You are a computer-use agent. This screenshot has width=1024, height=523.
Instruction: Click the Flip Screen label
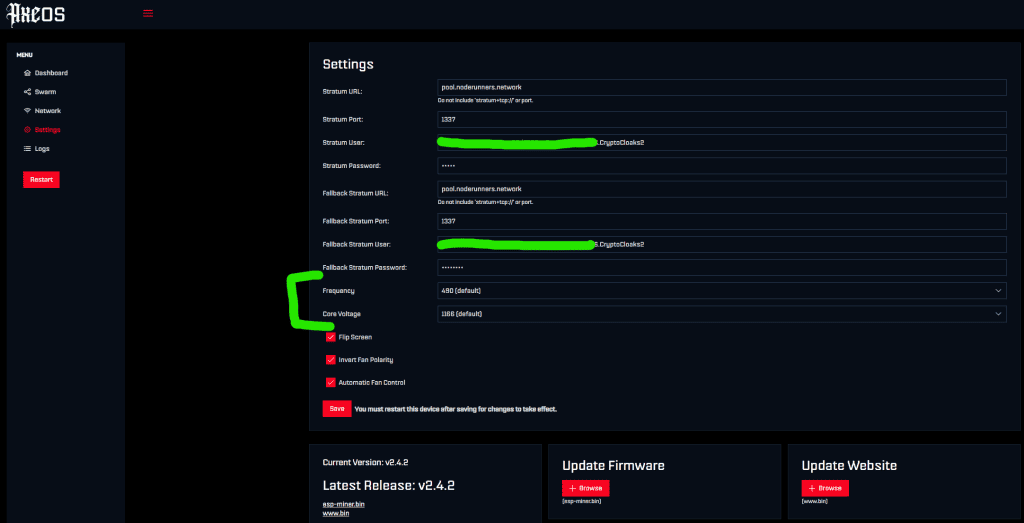(x=355, y=337)
